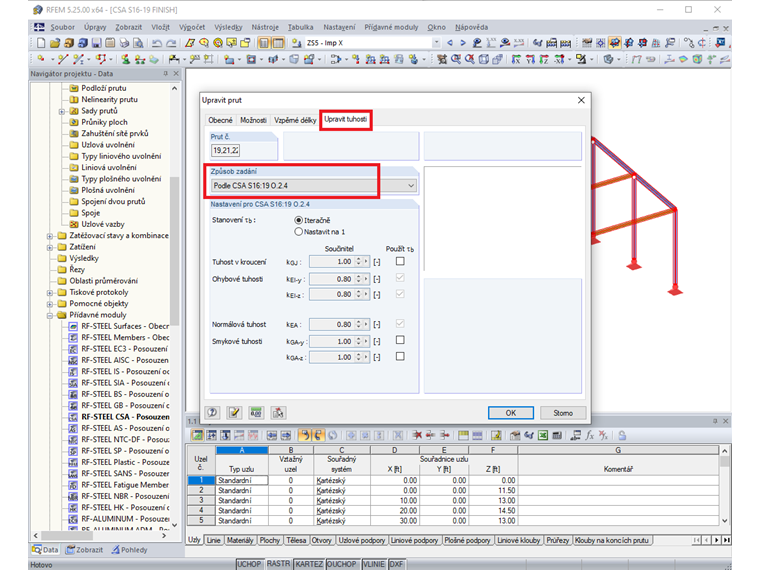This screenshot has height=570, width=760.
Task: Click the fx formula icon in table toolbar
Action: click(x=589, y=435)
